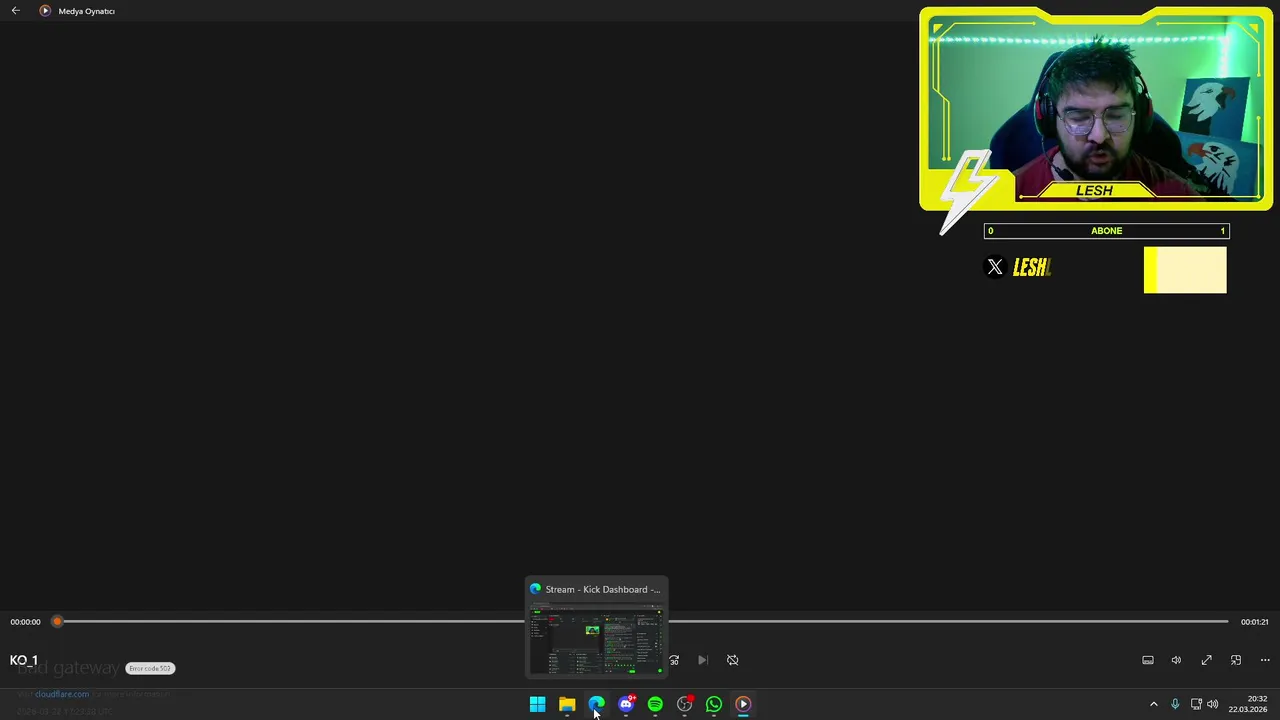Go back with the arrow in Media Player
1280x720 pixels.
[x=16, y=11]
